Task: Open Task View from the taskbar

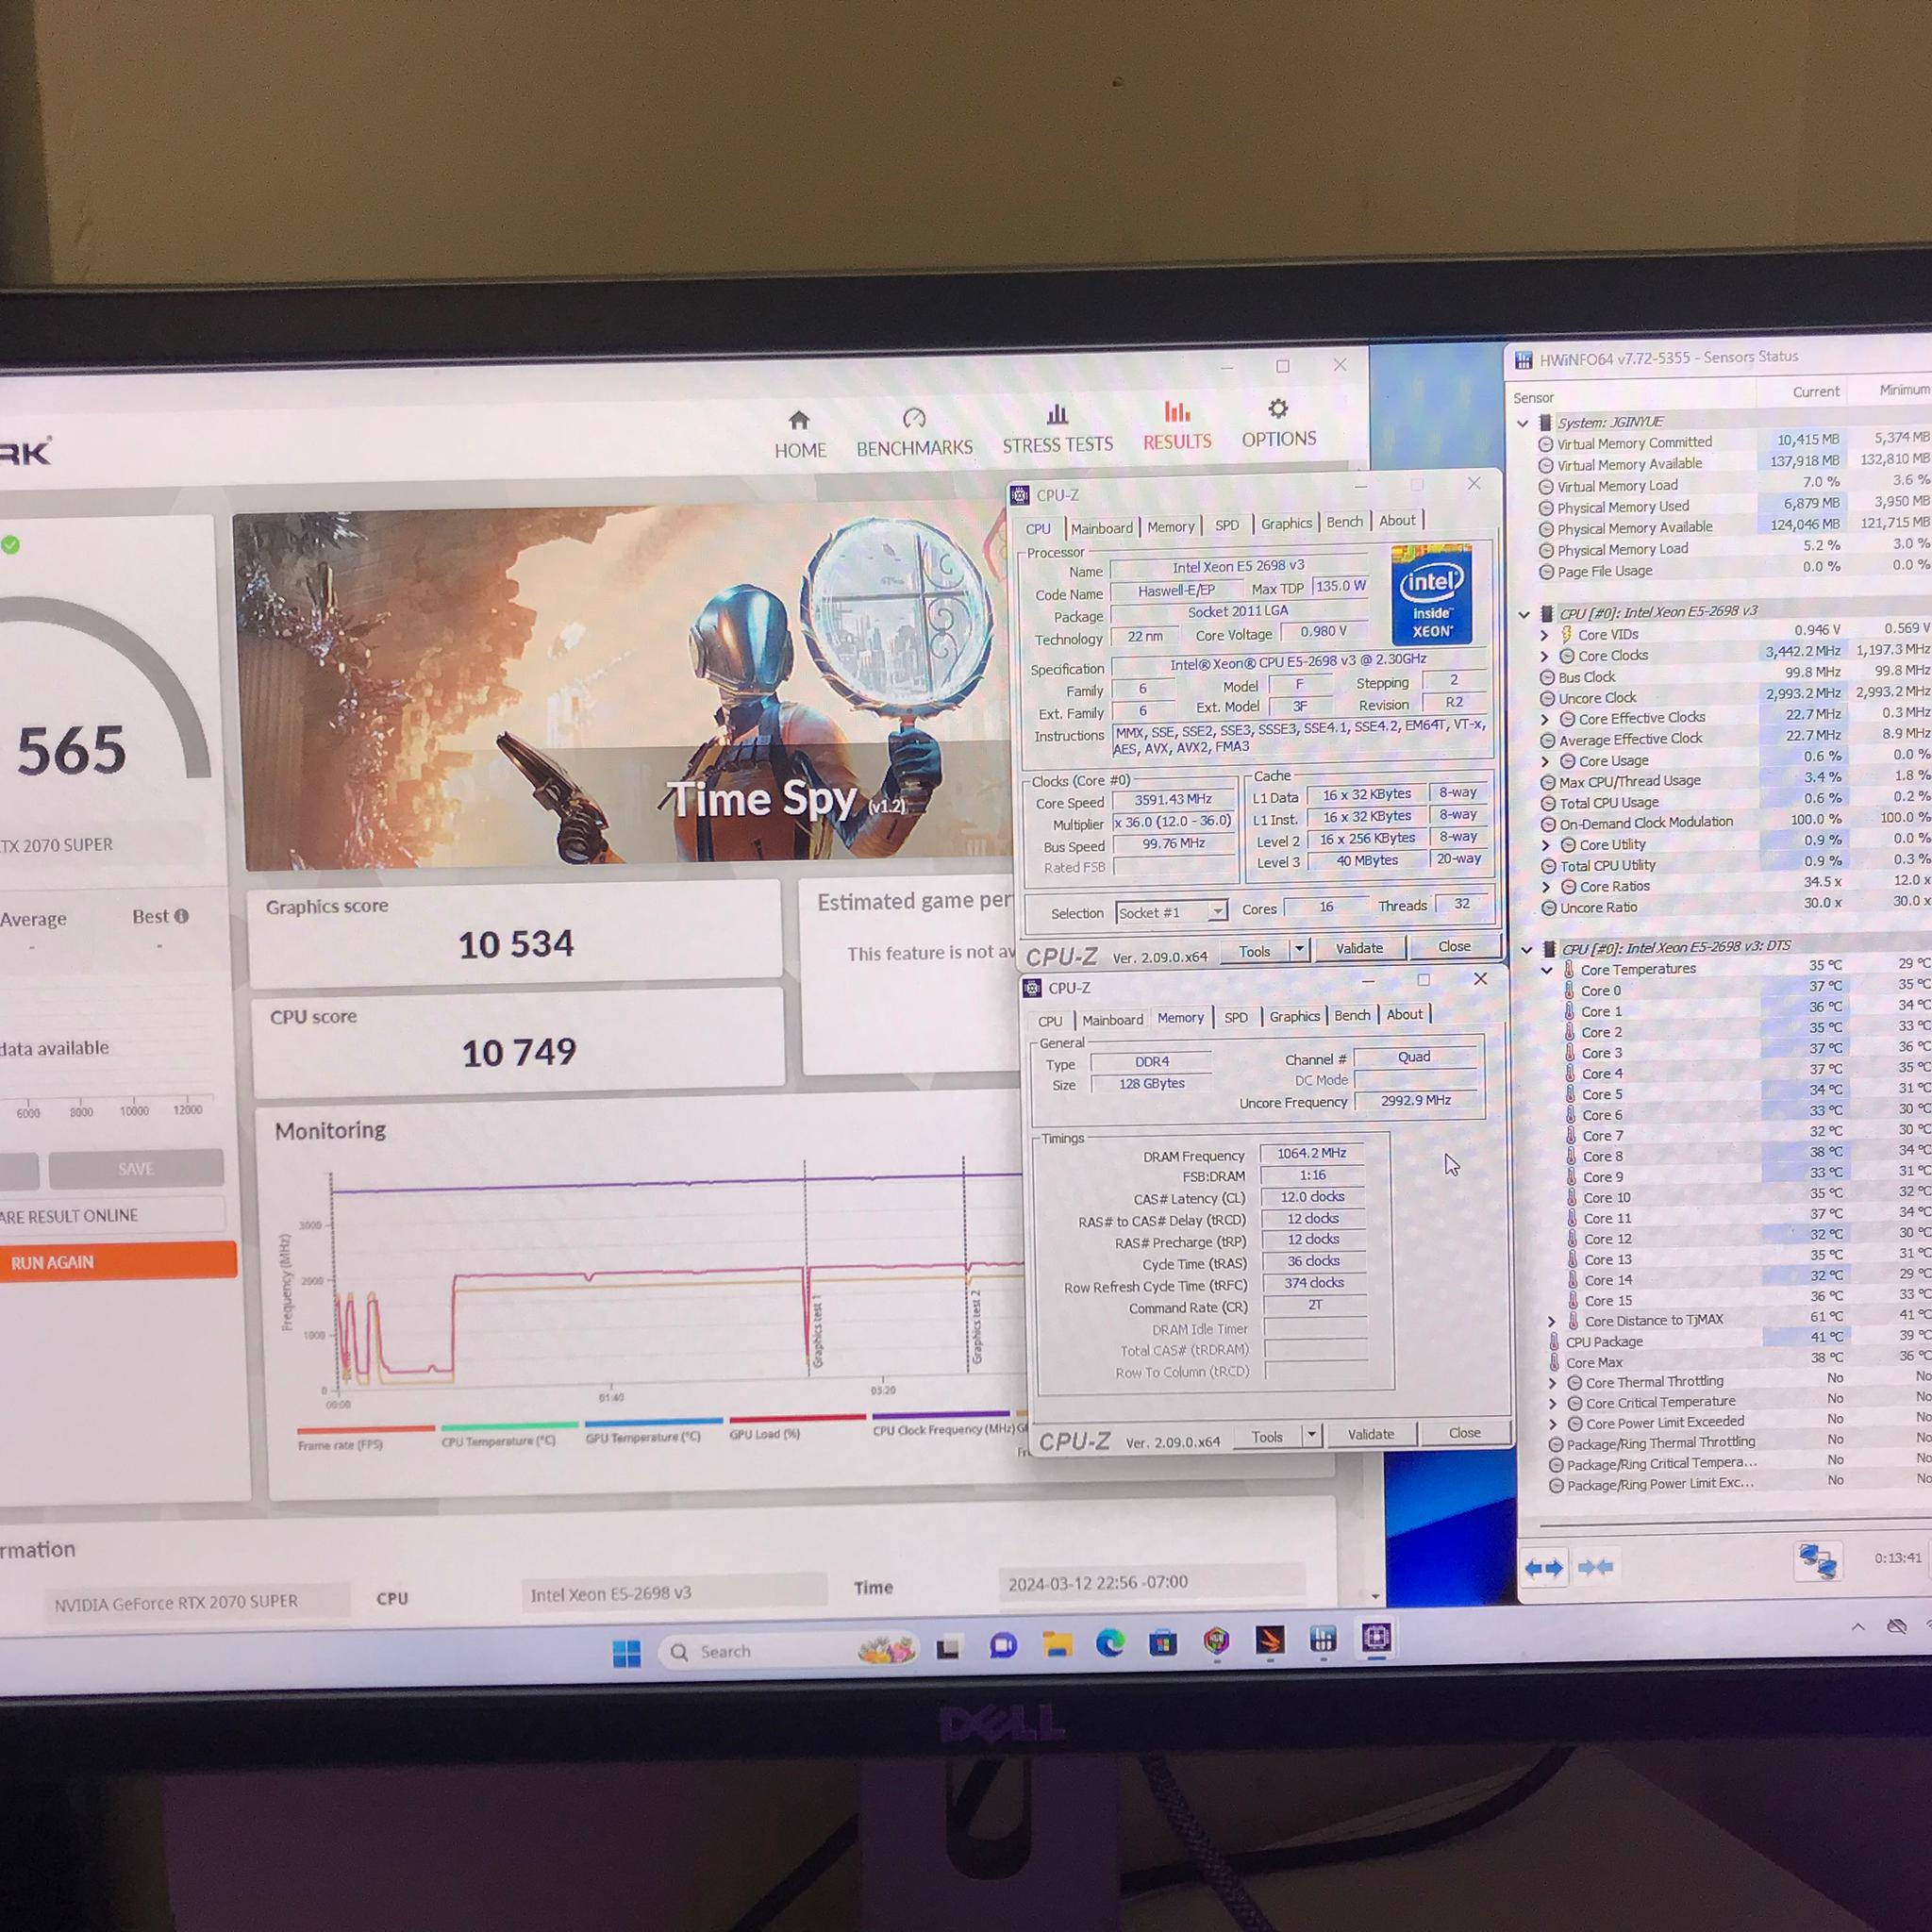Action: (x=948, y=1648)
